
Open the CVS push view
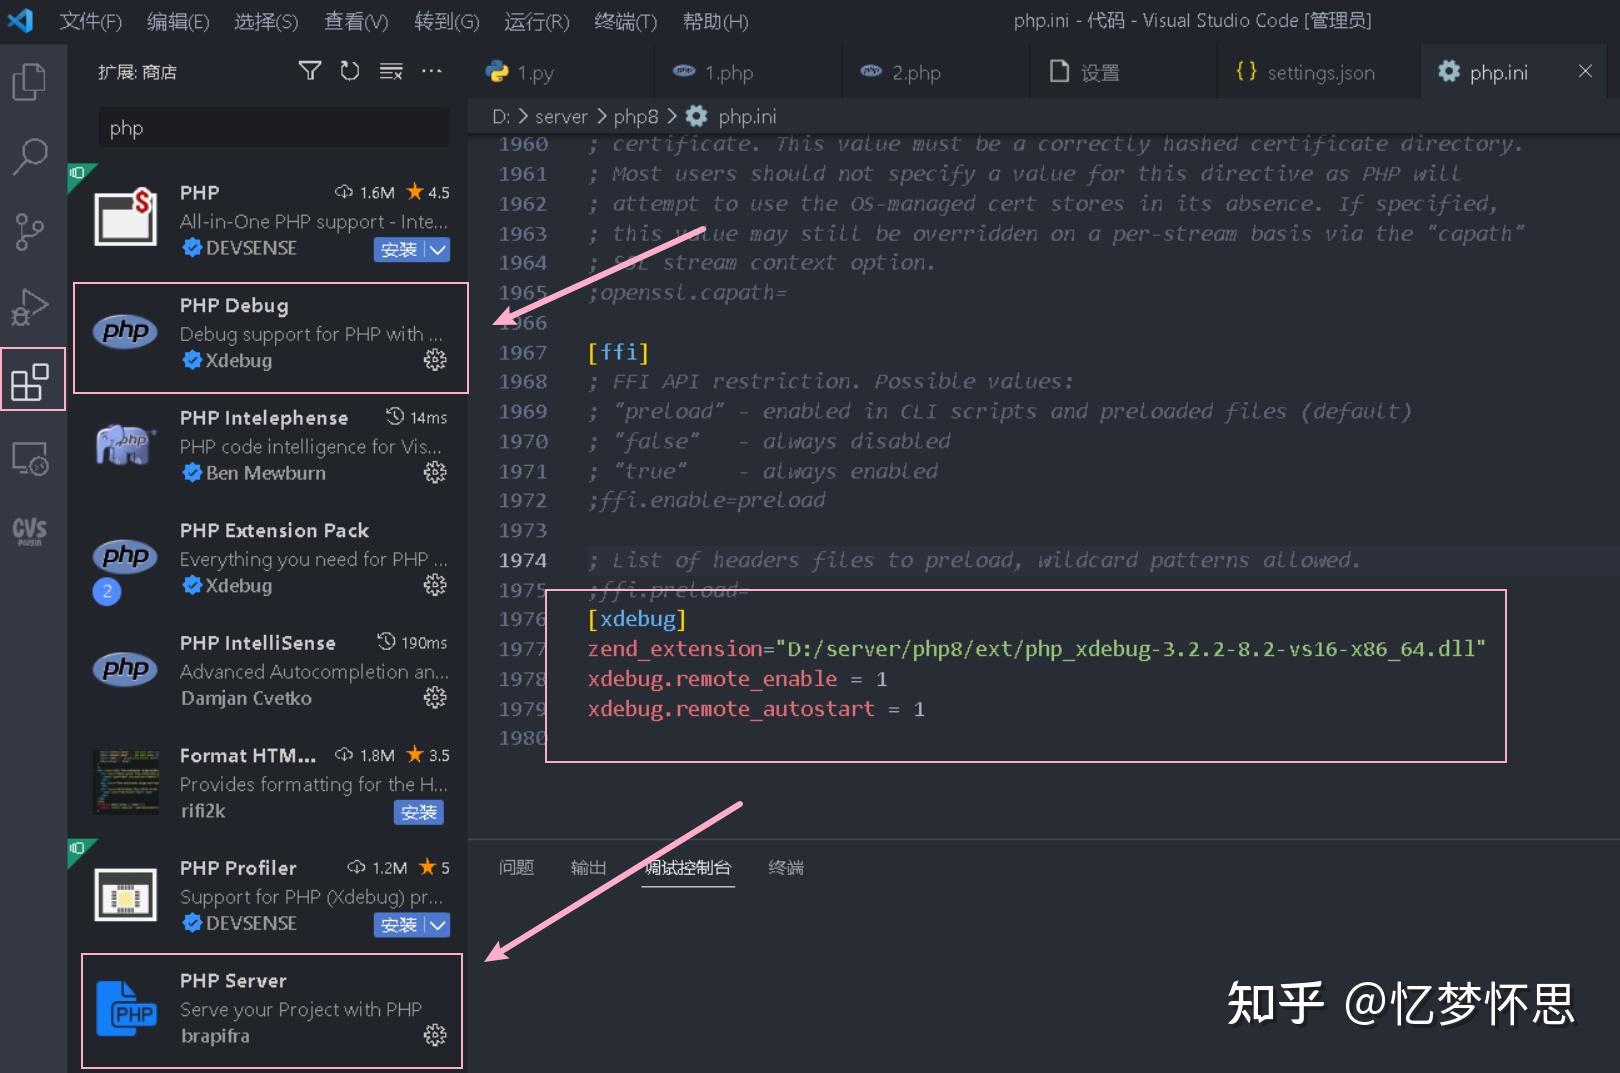32,530
